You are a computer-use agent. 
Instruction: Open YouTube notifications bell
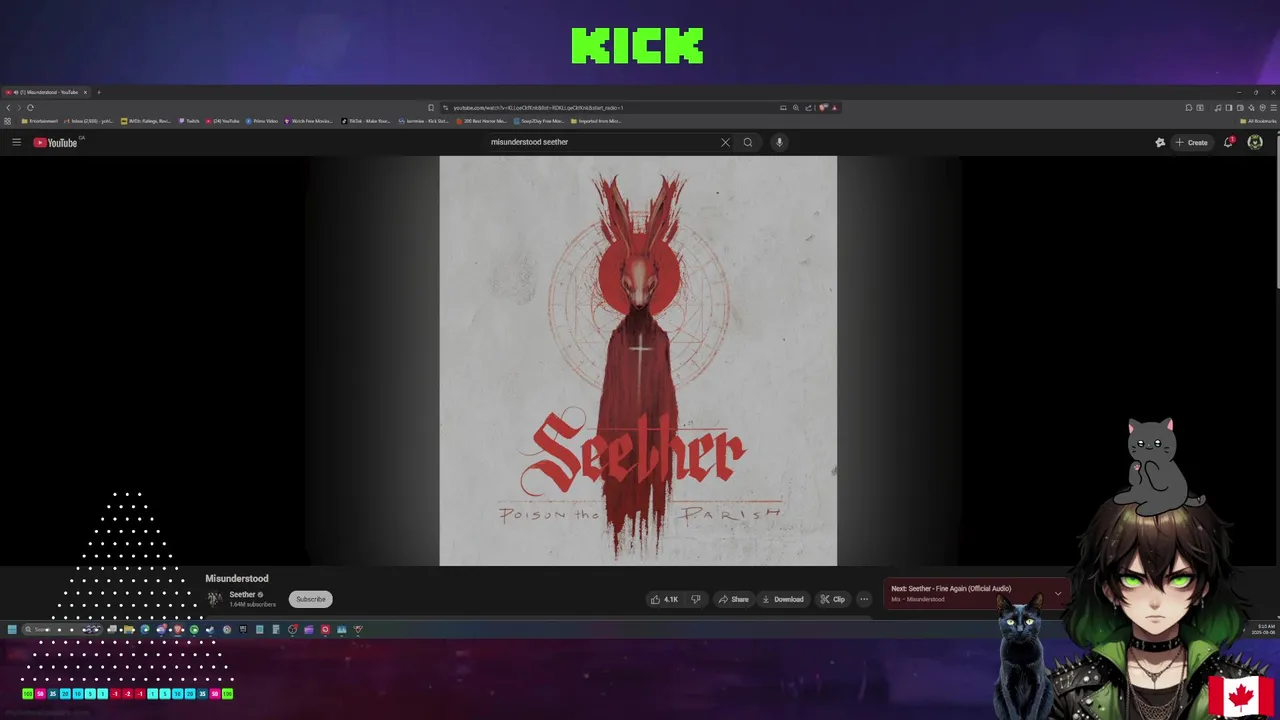(1228, 142)
